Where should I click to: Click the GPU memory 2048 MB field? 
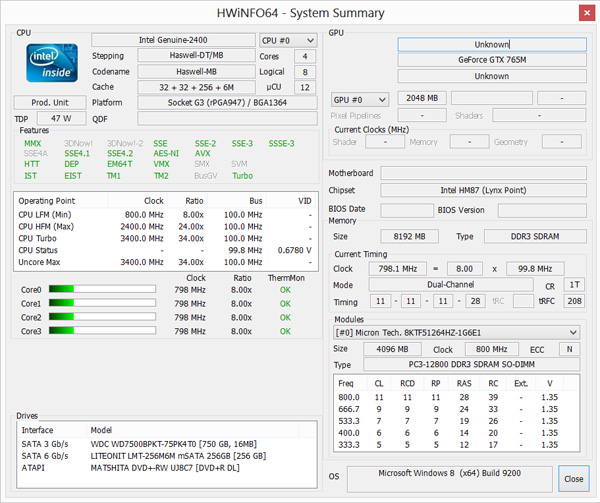(422, 98)
